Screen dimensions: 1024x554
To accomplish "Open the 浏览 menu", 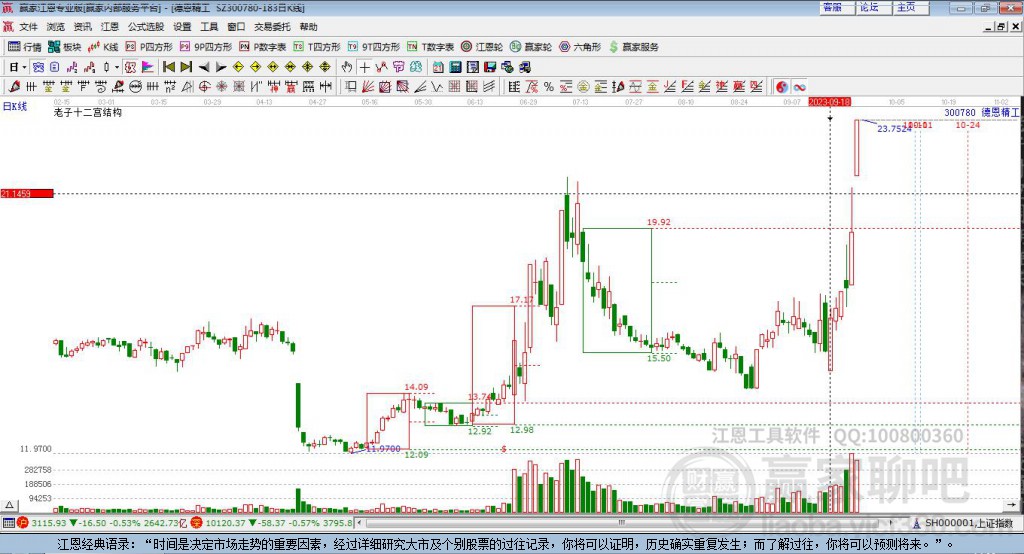I will (x=56, y=27).
